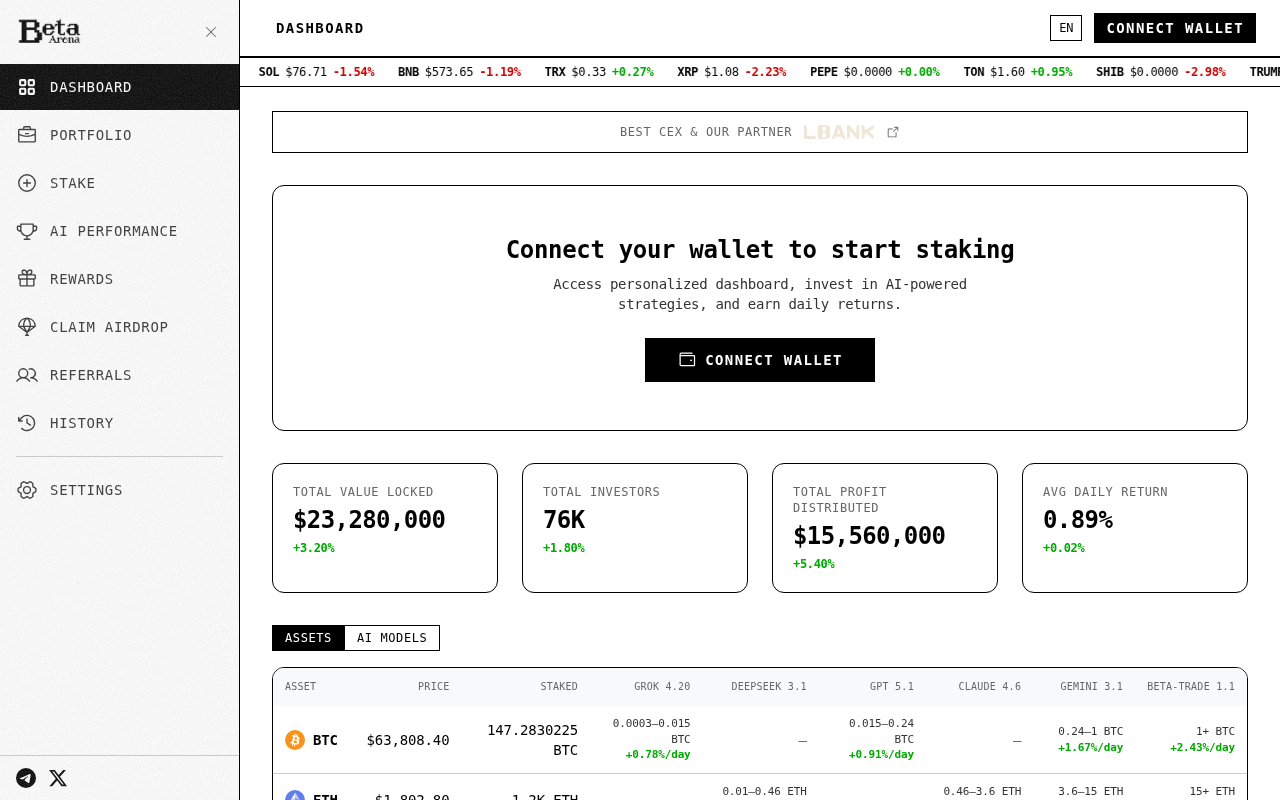Click the SOL ticker entry
Viewport: 1280px width, 800px height.
pos(316,72)
